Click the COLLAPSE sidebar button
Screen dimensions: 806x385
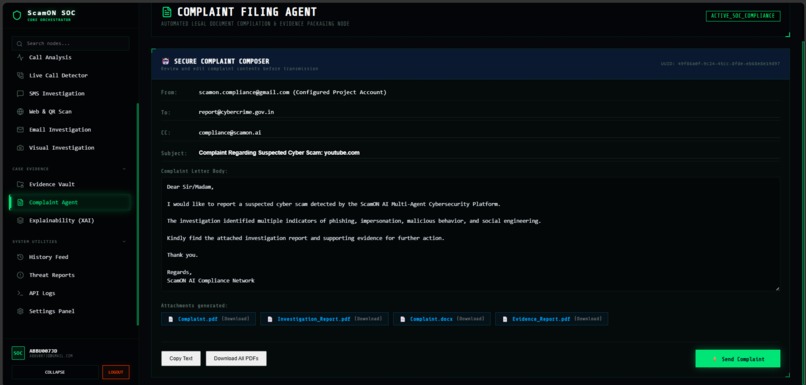point(54,372)
